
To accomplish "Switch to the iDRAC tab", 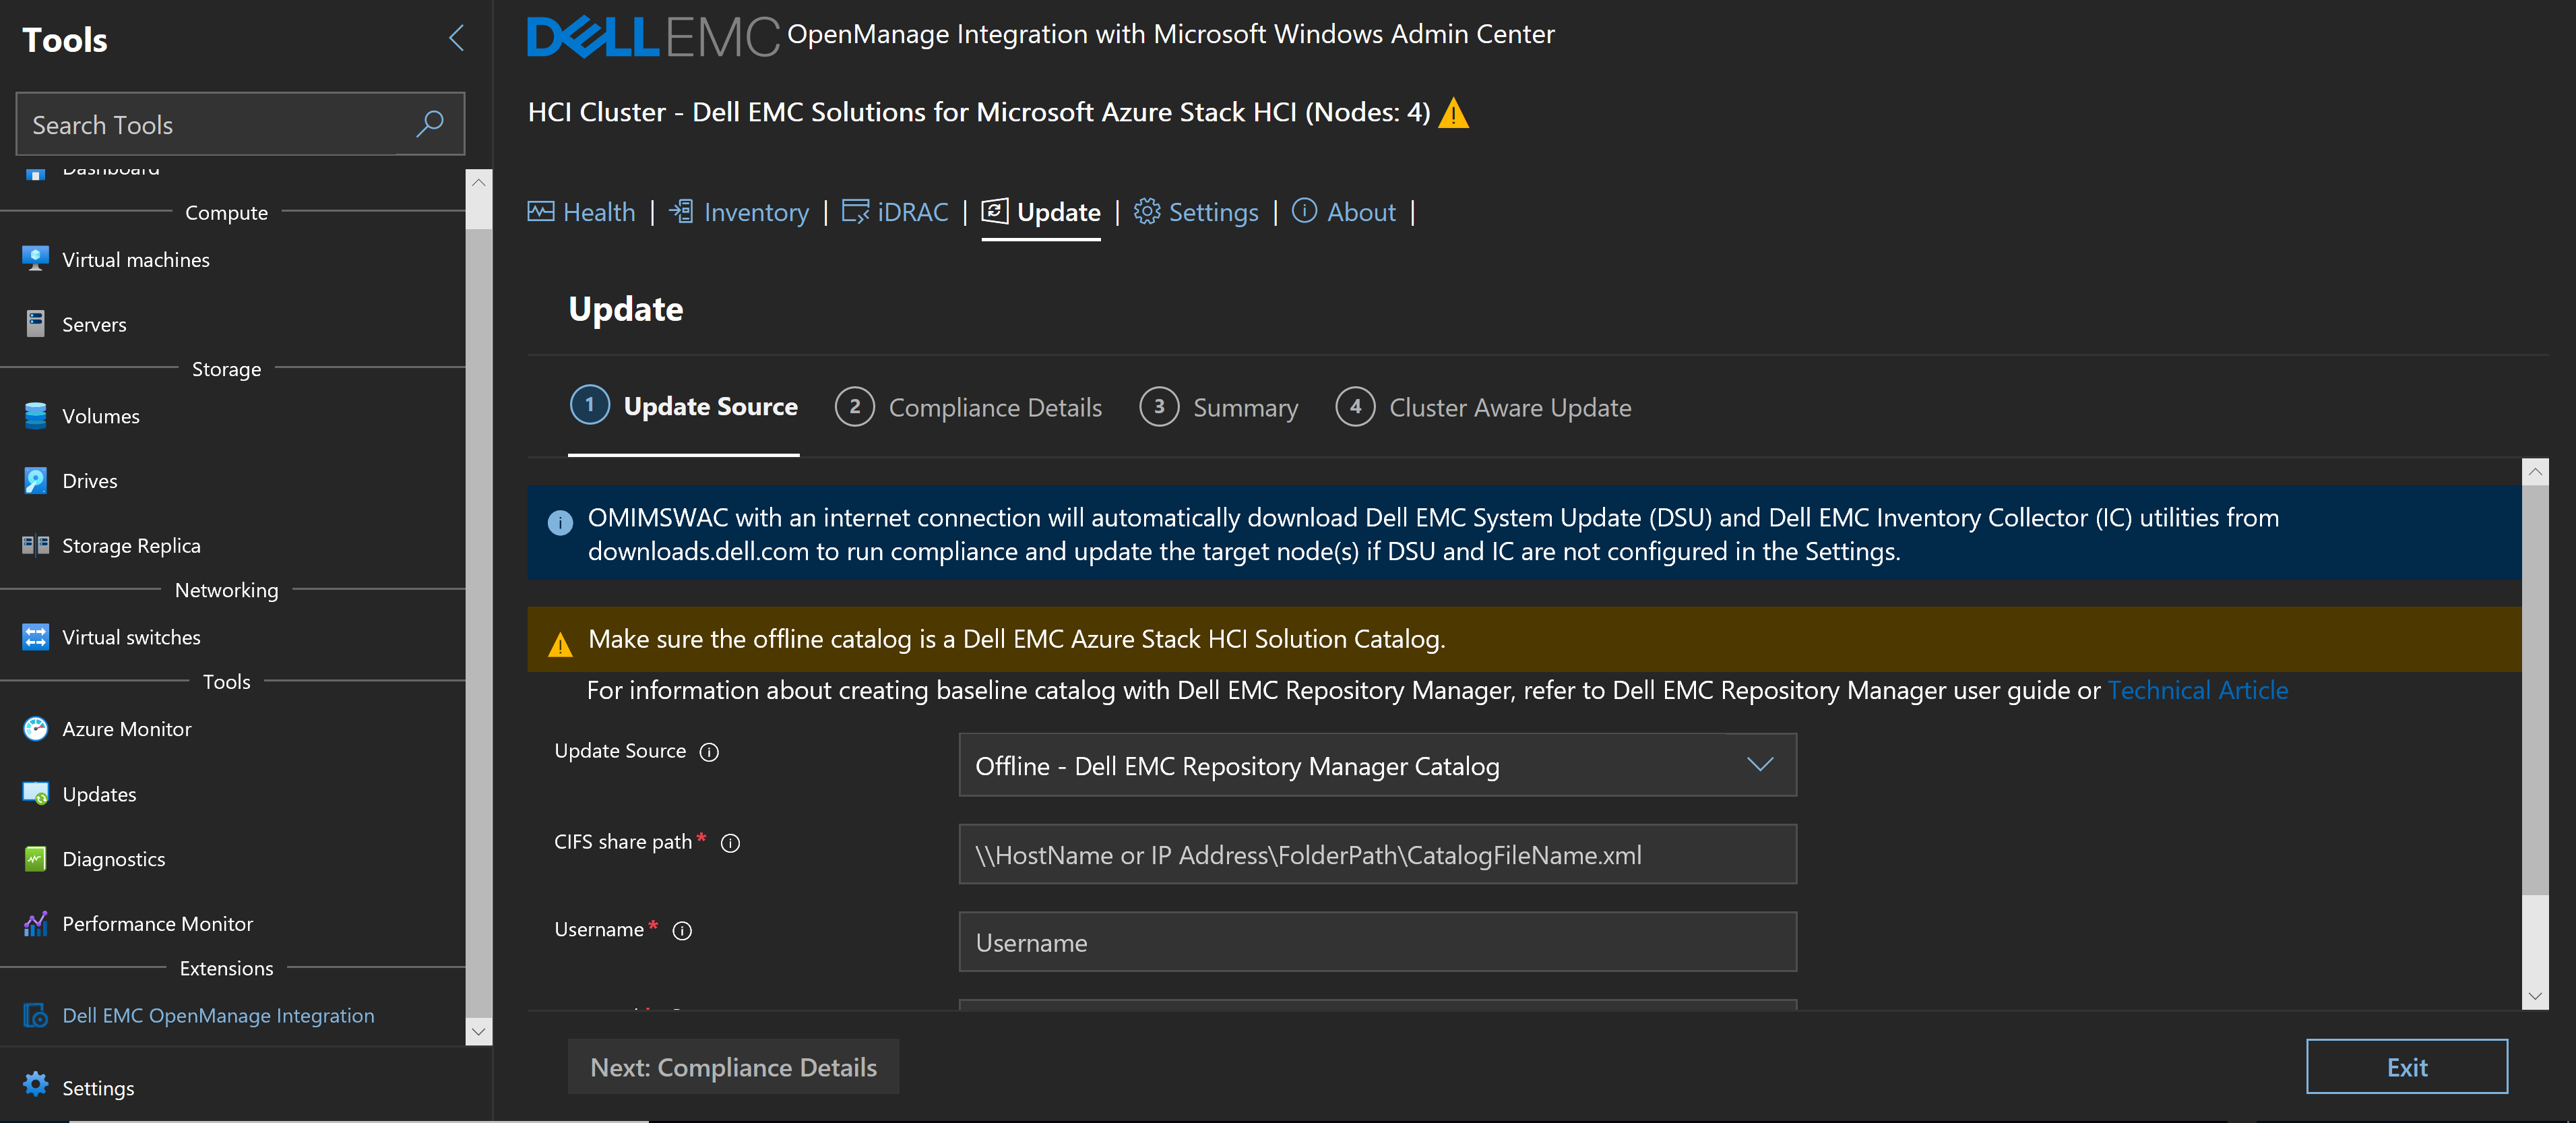I will tap(895, 212).
